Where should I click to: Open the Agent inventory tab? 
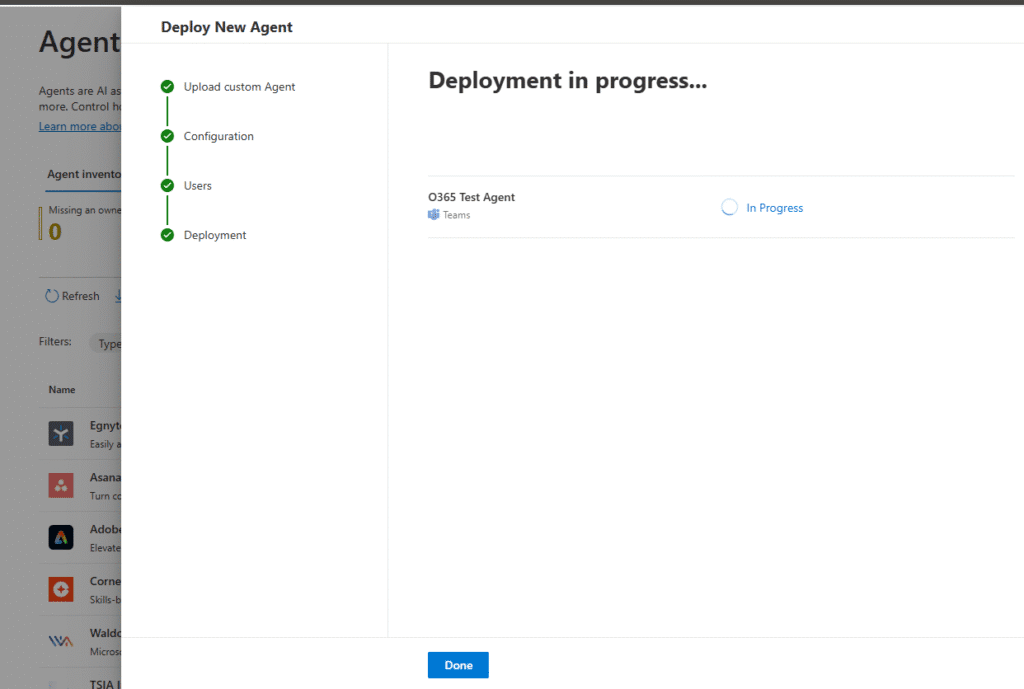(84, 174)
